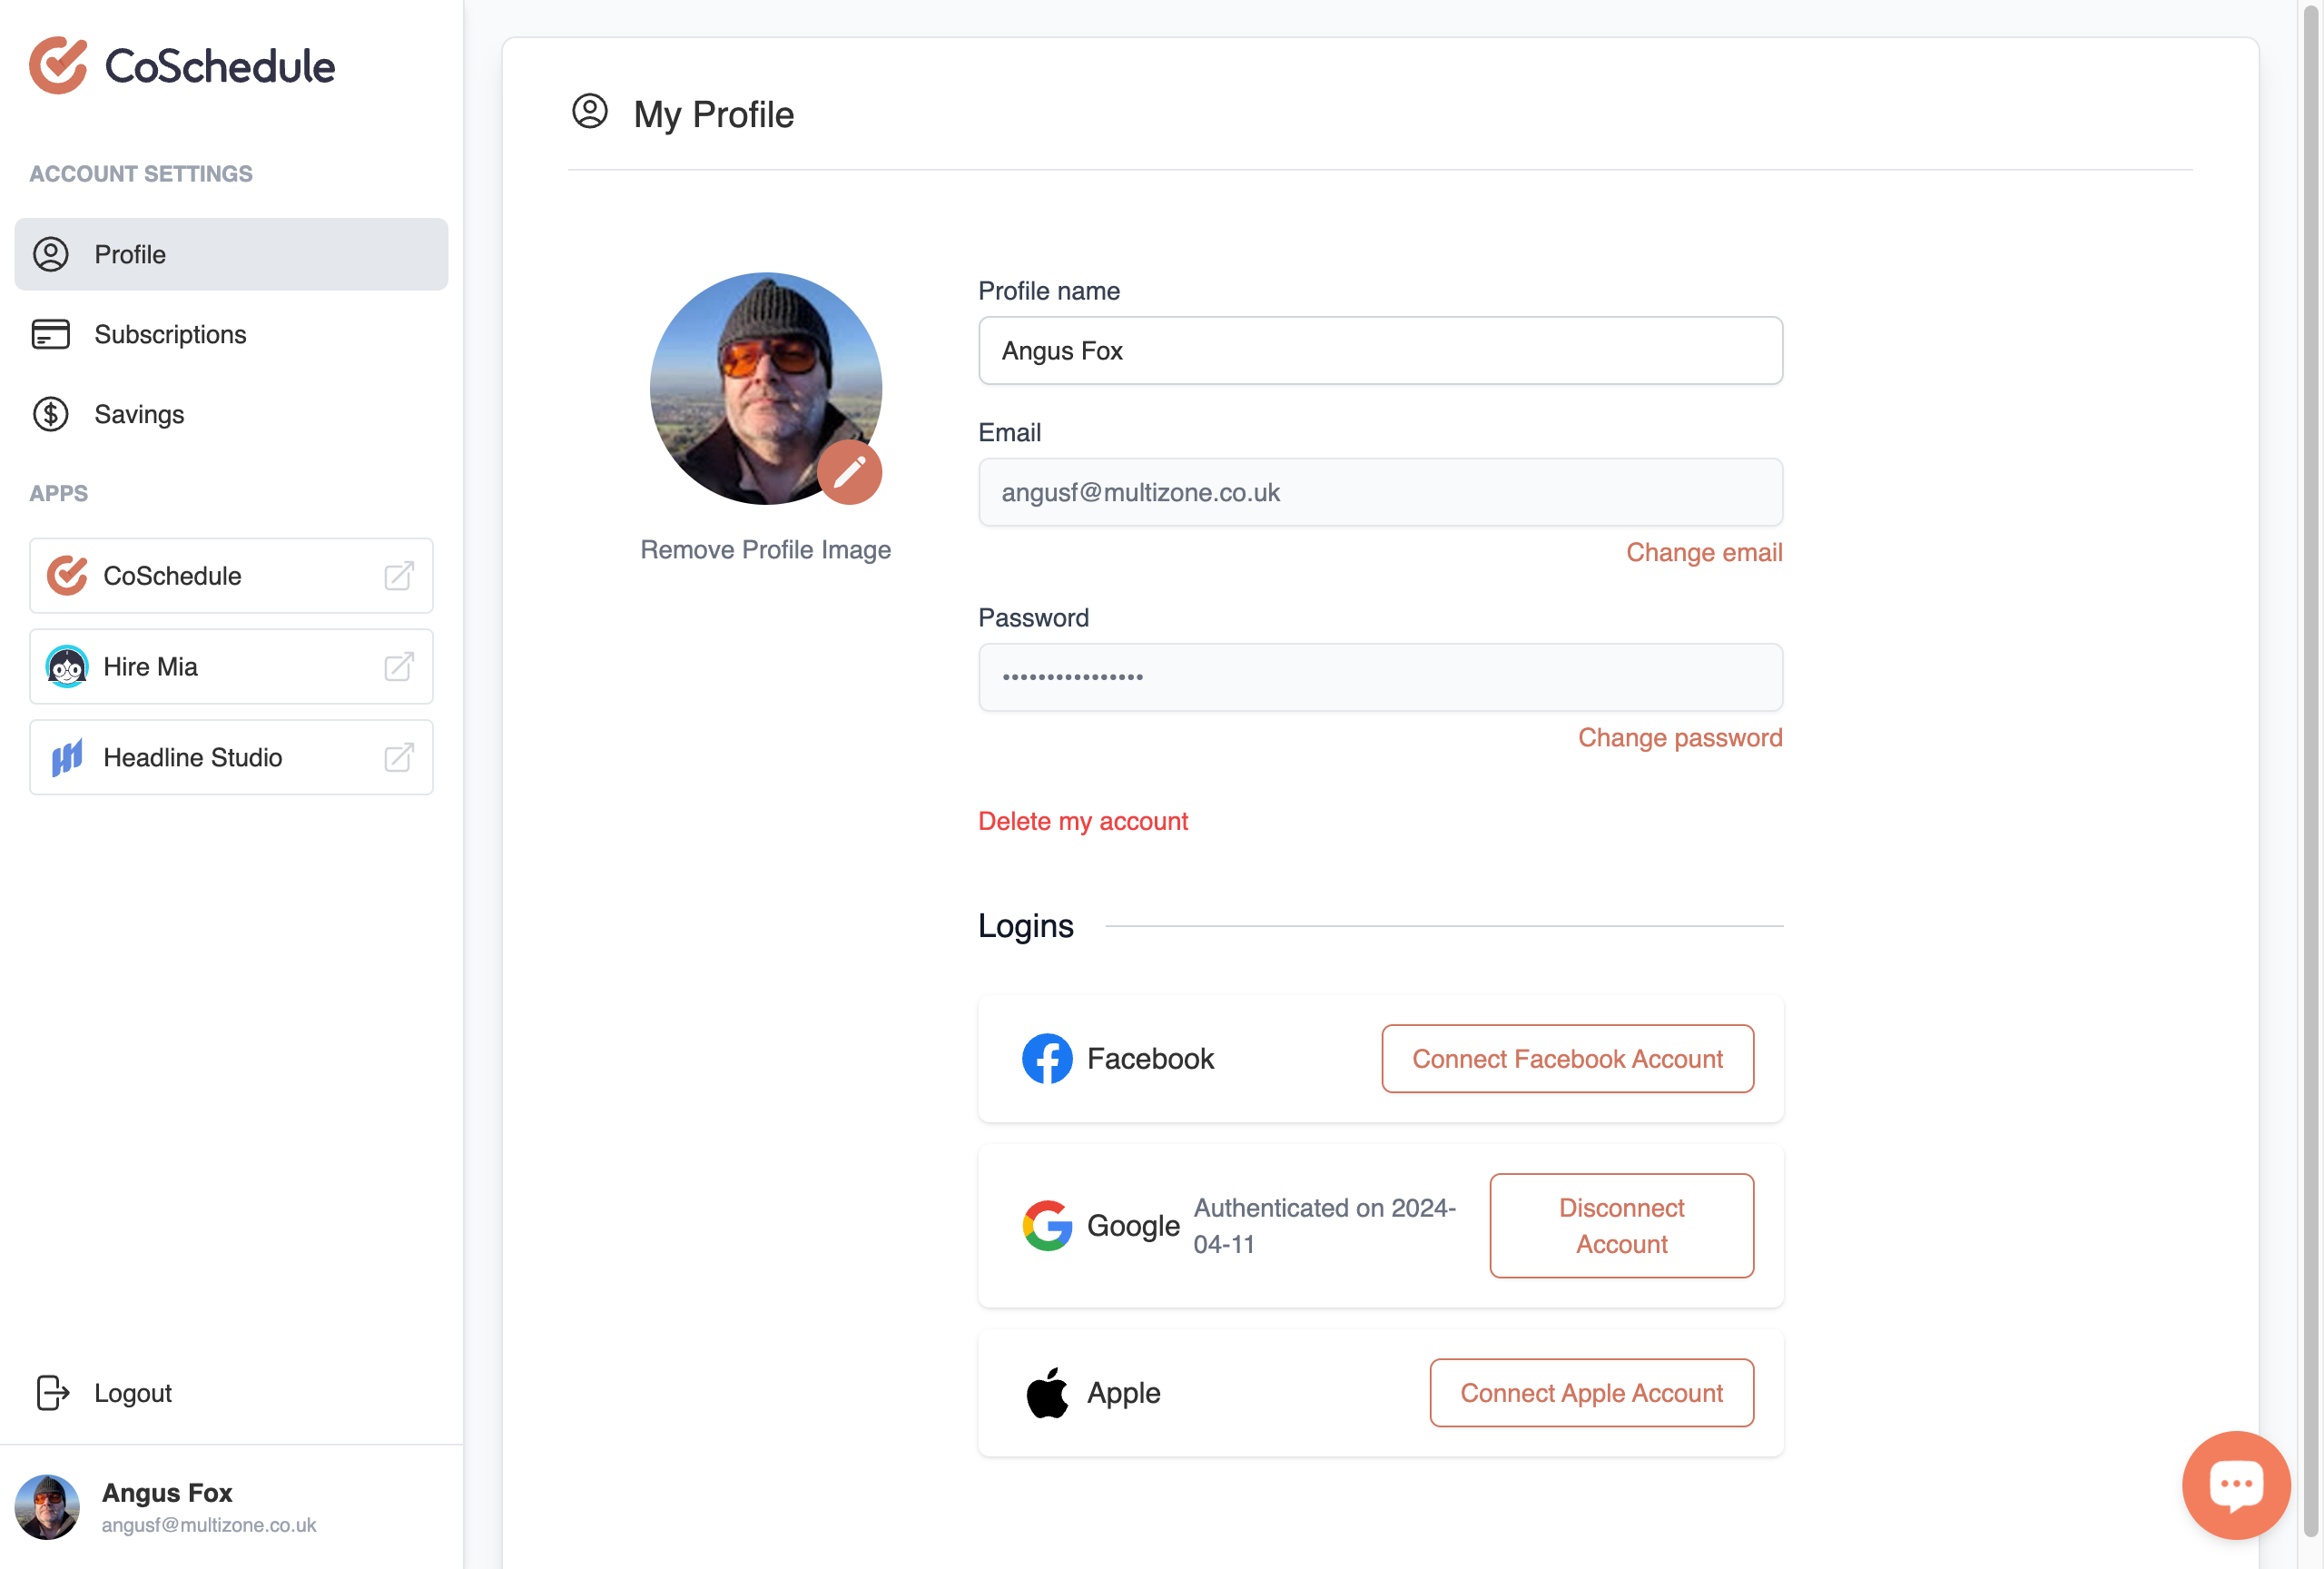The width and height of the screenshot is (2324, 1569).
Task: Select the Profile person icon in sidebar
Action: point(52,254)
